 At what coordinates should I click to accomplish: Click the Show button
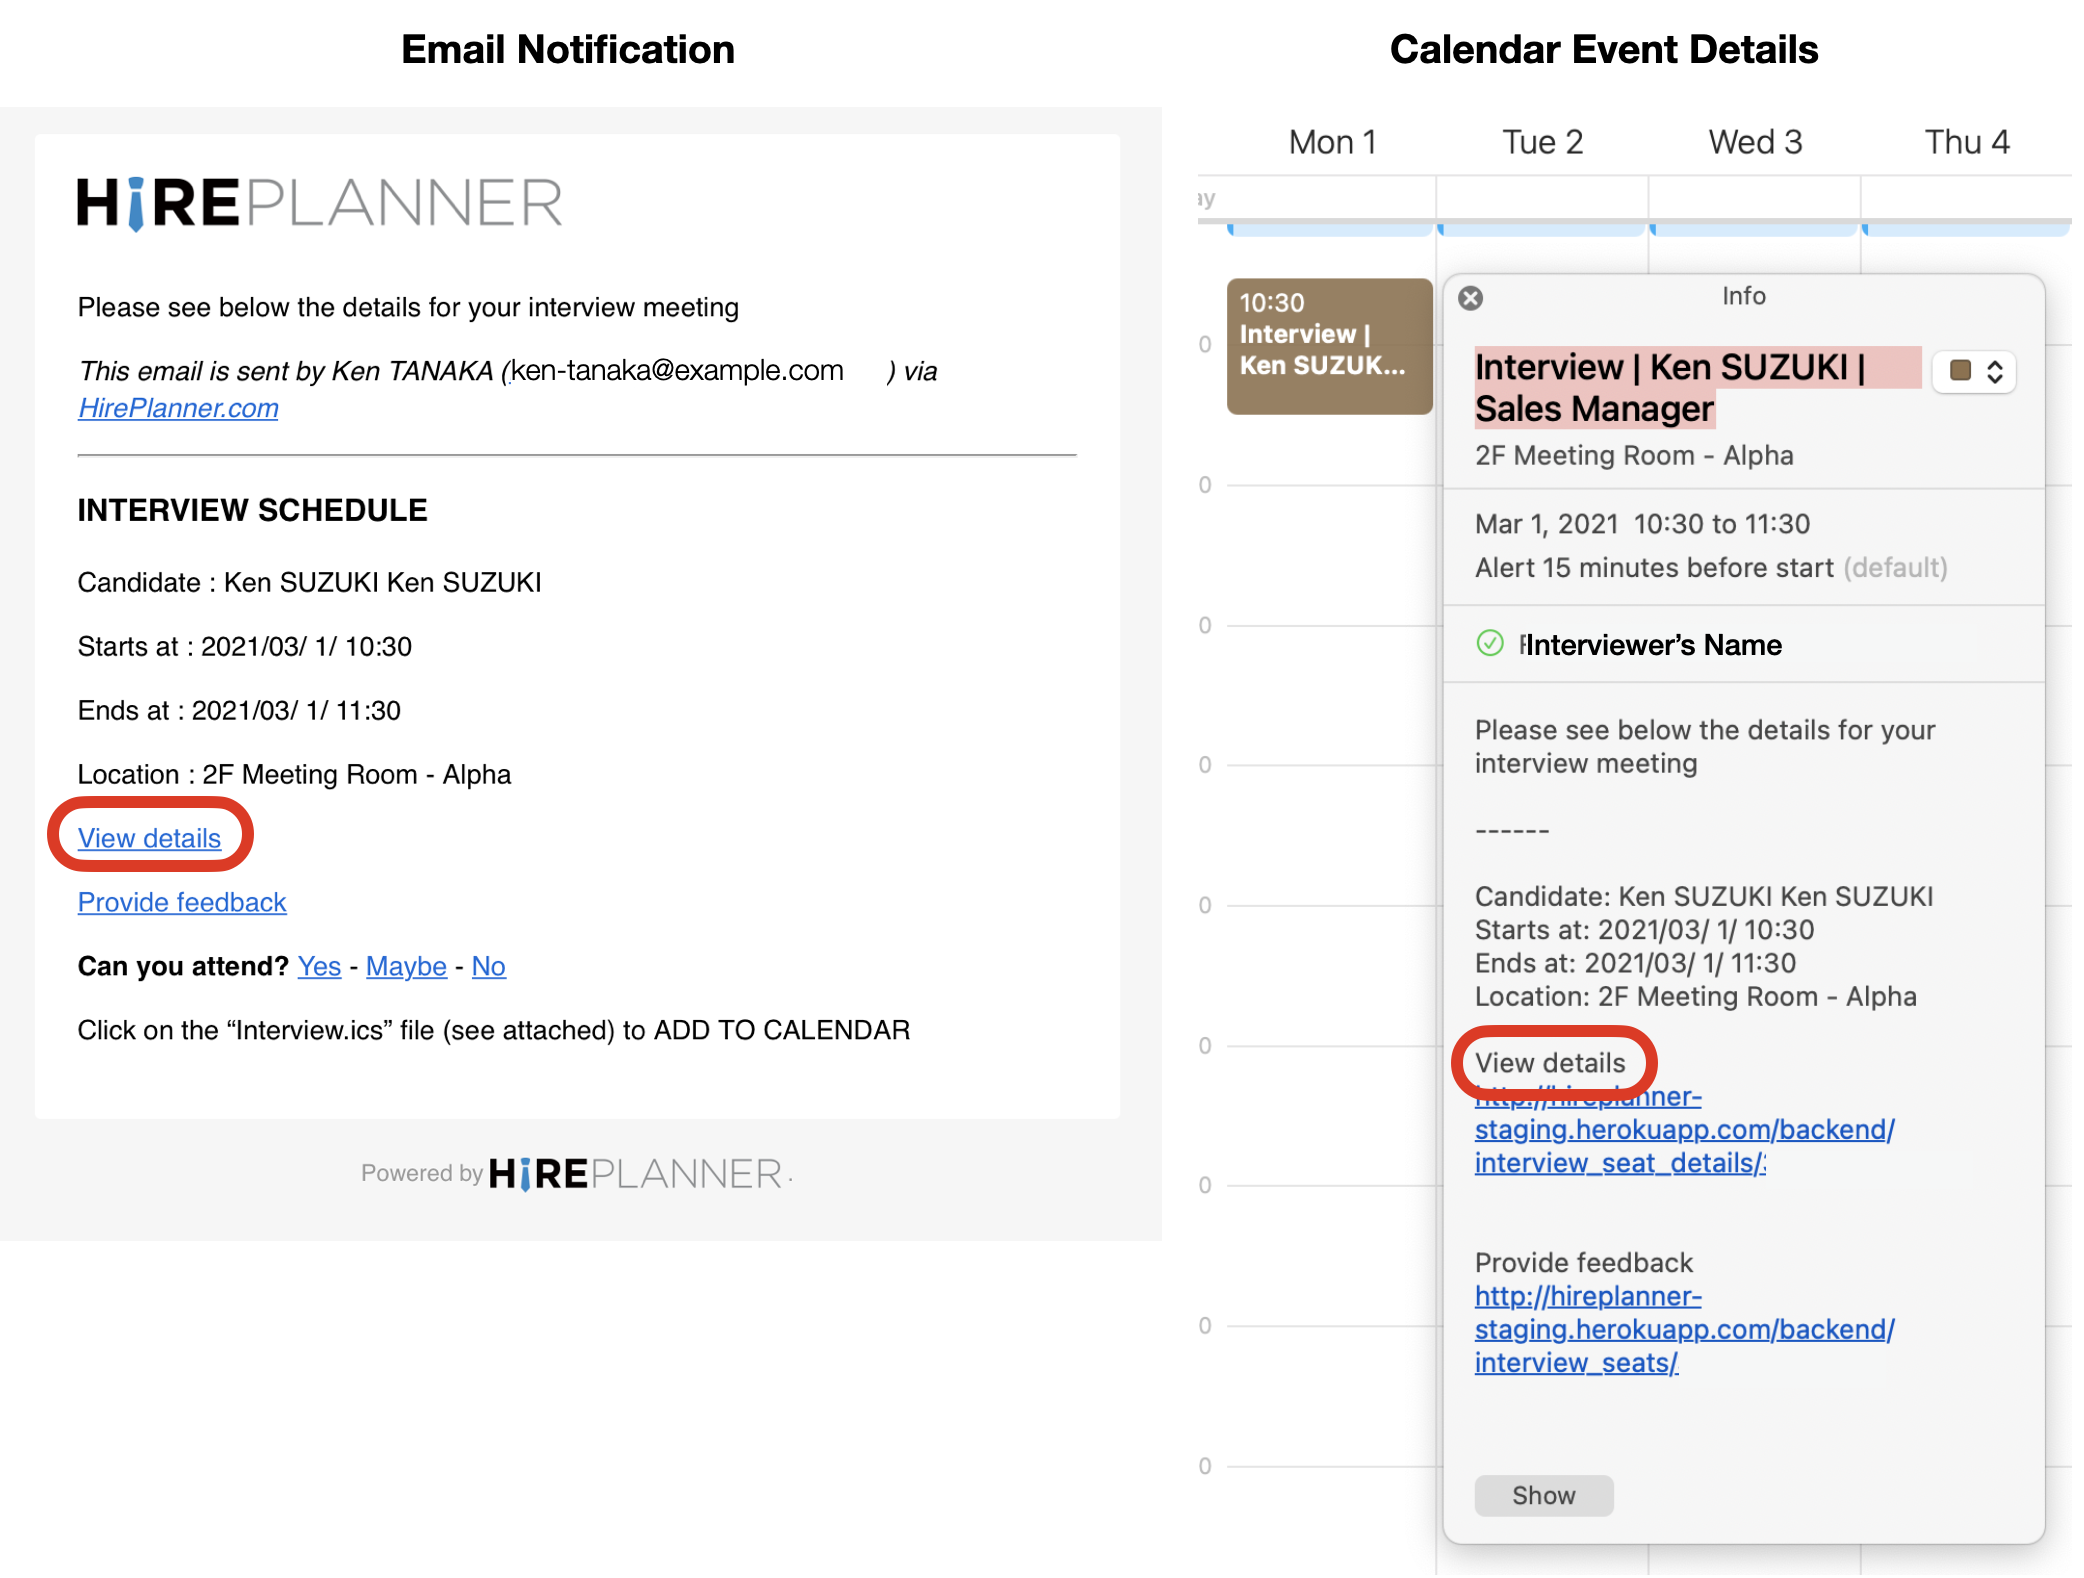(1543, 1495)
